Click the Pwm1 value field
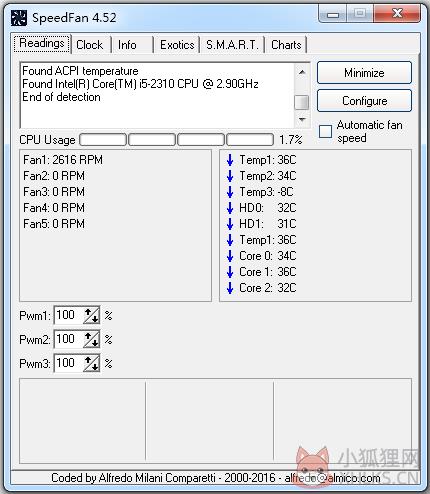Viewport: 430px width, 494px height. [x=68, y=315]
